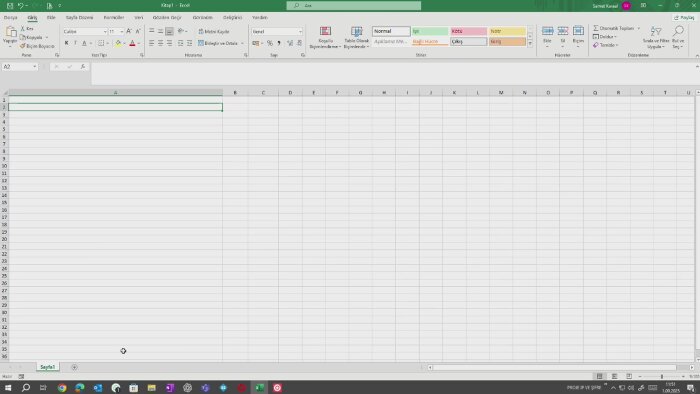Expand the cell styles gallery
The image size is (700, 394).
[530, 44]
